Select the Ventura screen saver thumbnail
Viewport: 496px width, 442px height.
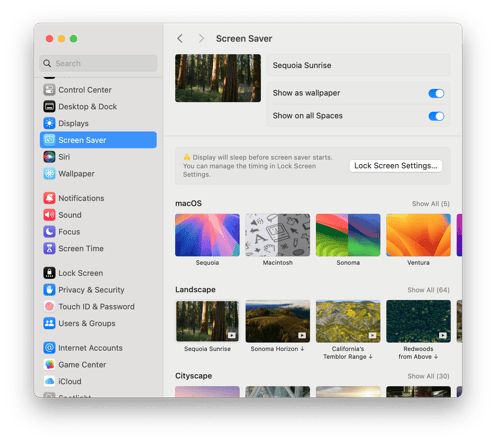418,235
